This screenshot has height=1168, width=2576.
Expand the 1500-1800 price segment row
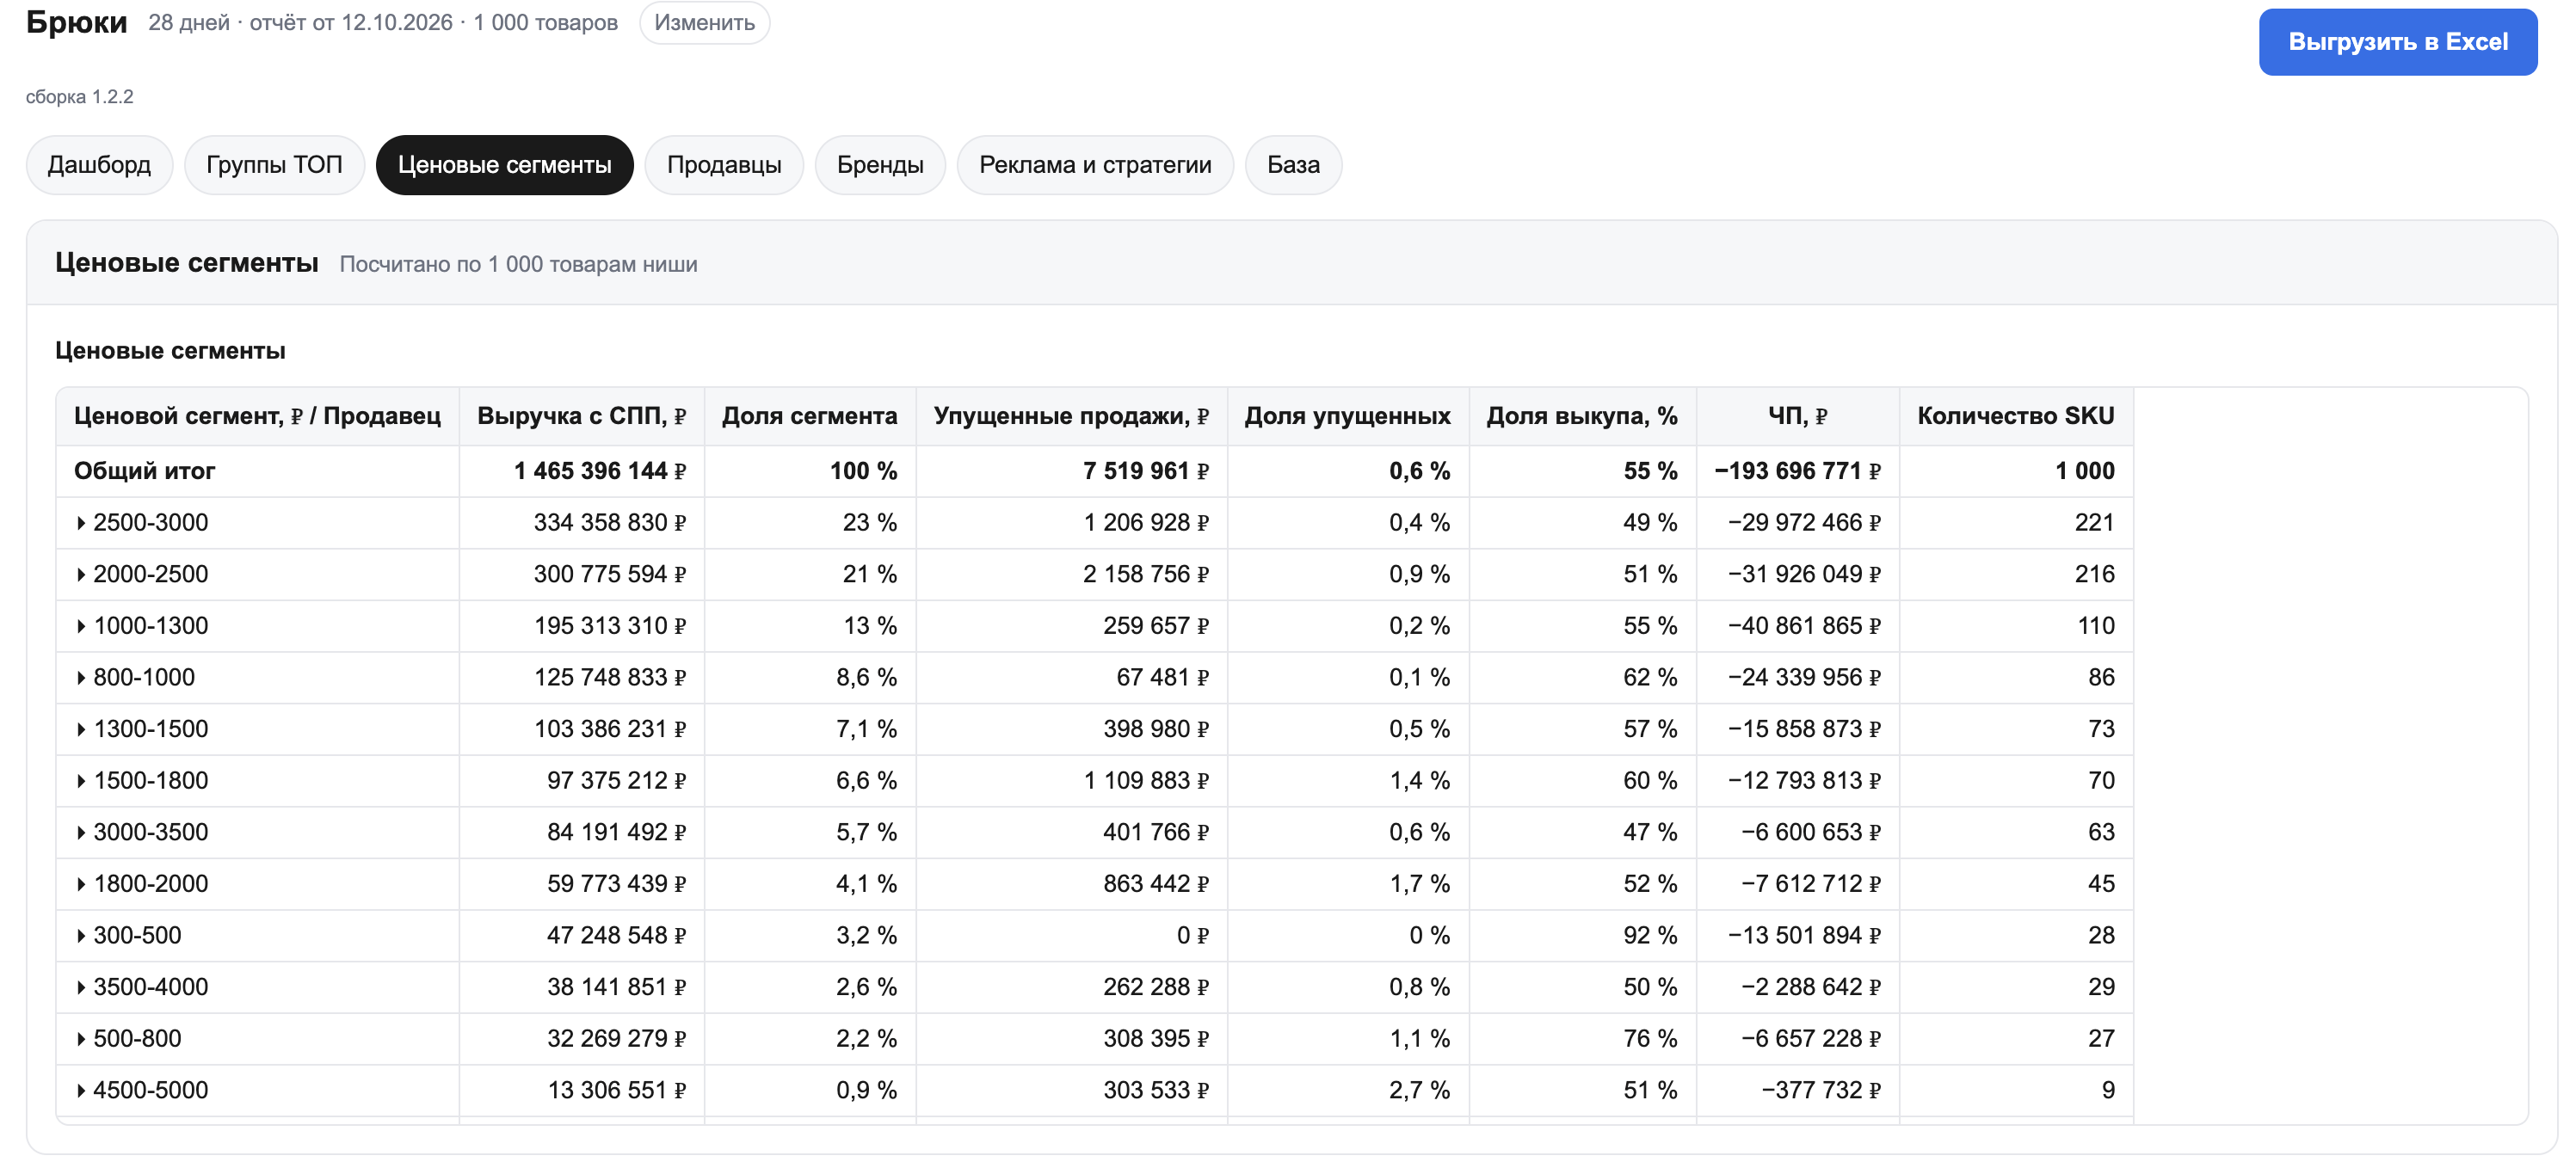(81, 781)
